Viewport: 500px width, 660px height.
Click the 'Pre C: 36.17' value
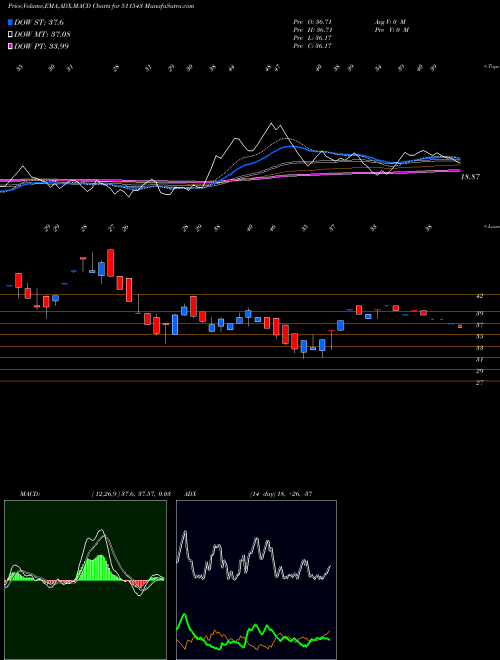tap(313, 46)
